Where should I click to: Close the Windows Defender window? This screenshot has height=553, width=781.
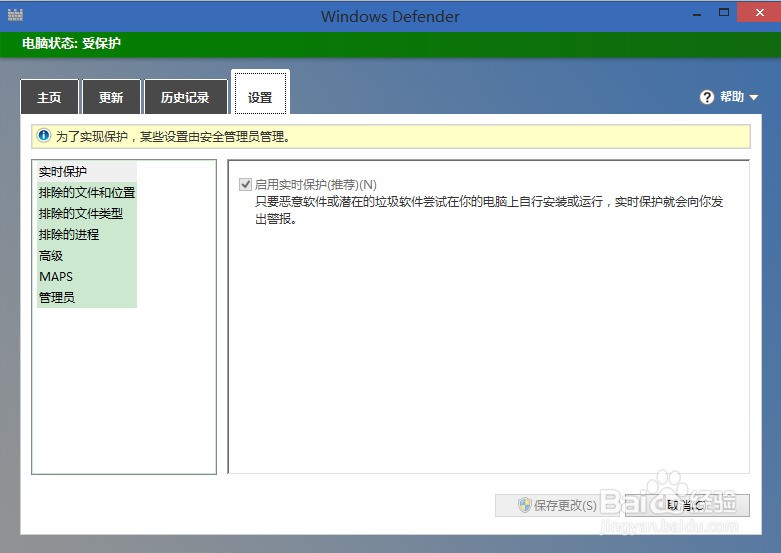coord(759,12)
